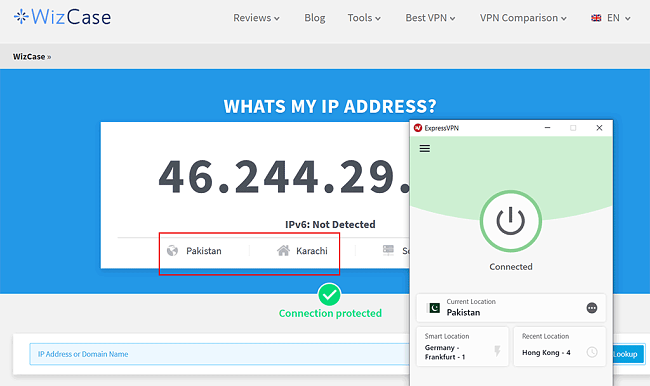This screenshot has width=650, height=386.
Task: Close the ExpressVPN window
Action: click(599, 128)
